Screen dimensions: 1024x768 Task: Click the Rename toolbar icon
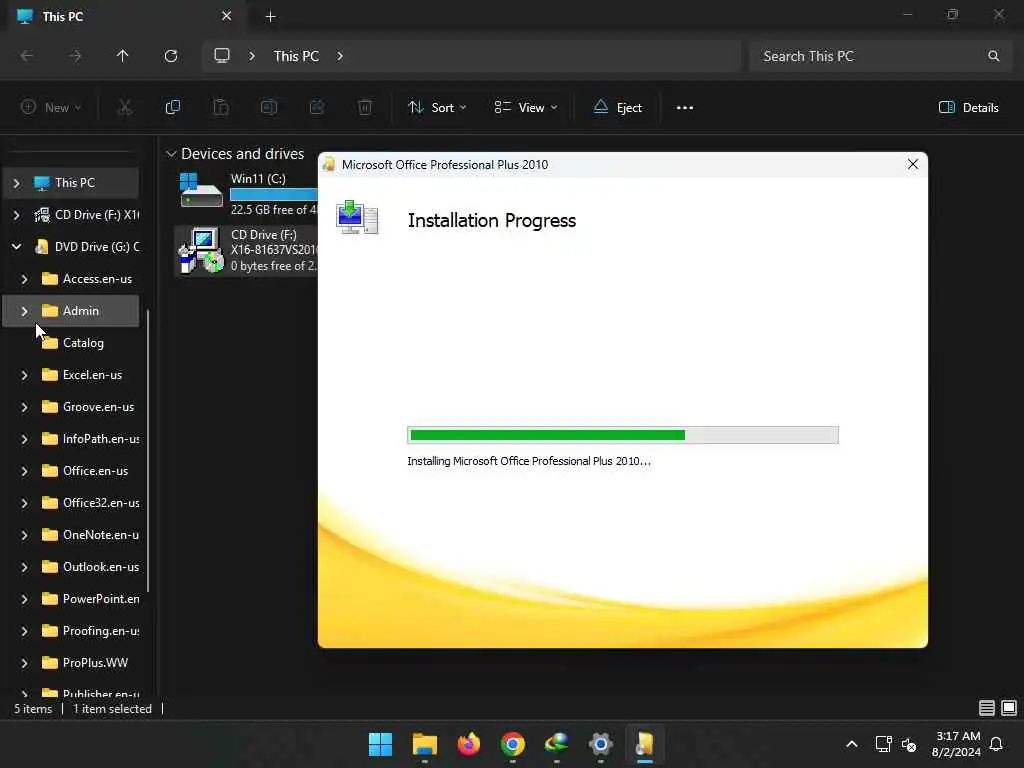268,108
